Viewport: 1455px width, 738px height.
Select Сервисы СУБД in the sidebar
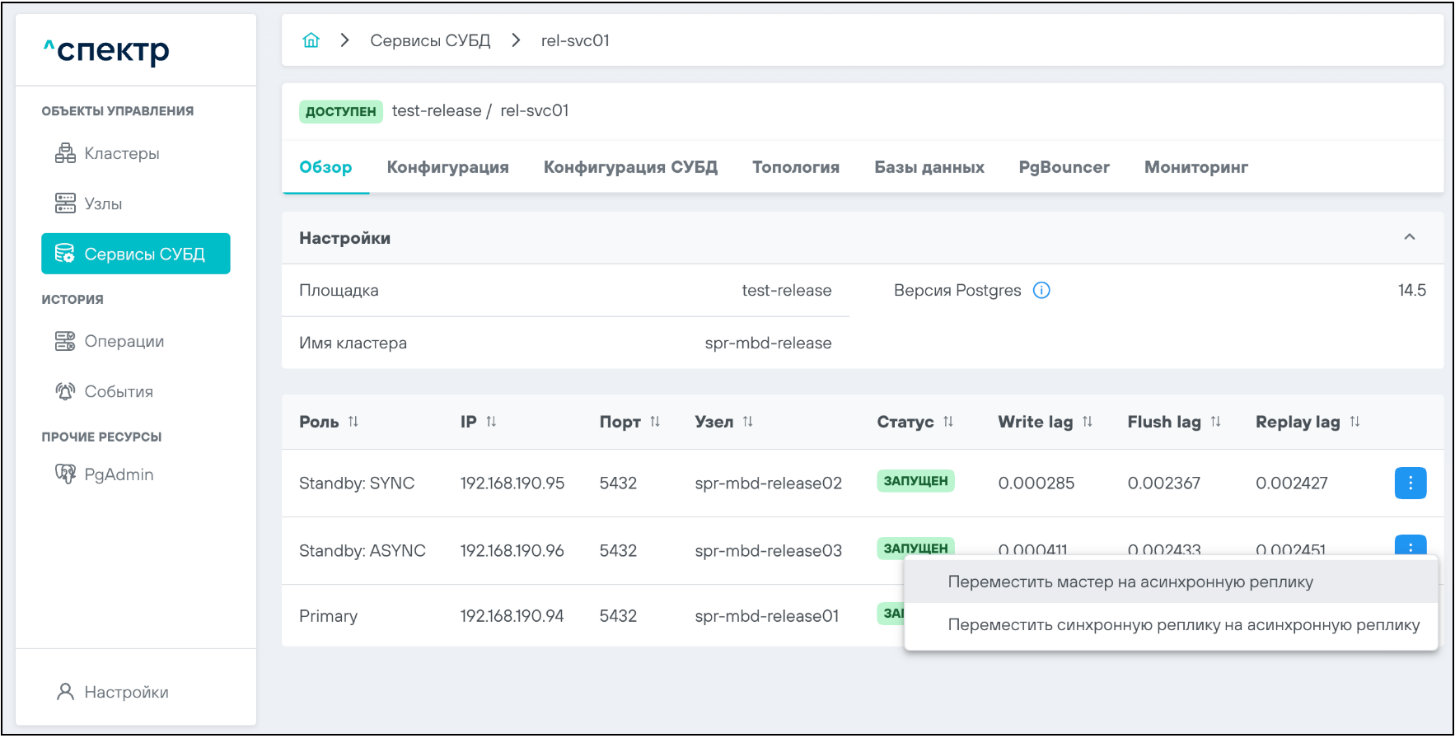click(136, 254)
